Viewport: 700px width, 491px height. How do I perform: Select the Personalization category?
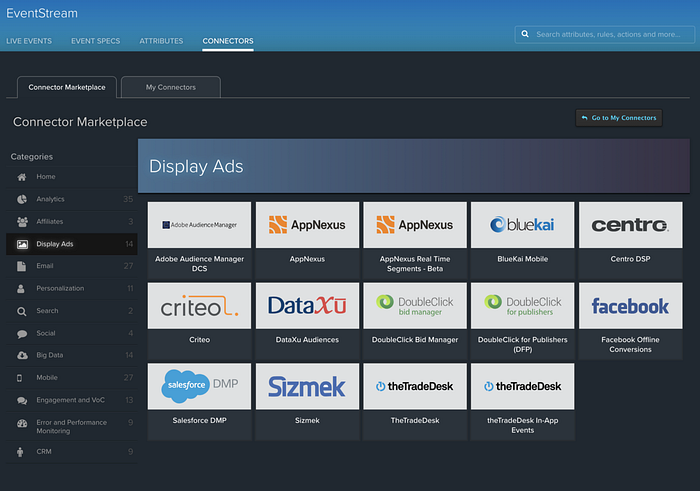coord(71,288)
